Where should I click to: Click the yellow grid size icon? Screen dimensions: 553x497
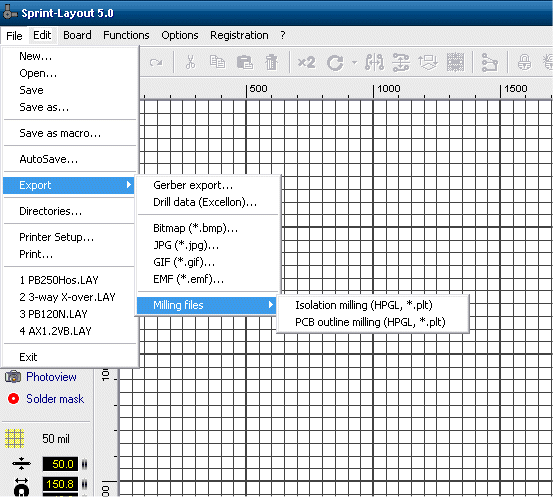(14, 438)
